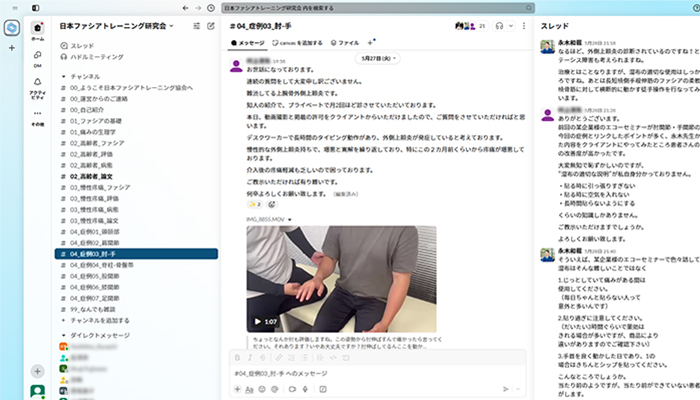Open send options chevron beside send arrow

[518, 389]
